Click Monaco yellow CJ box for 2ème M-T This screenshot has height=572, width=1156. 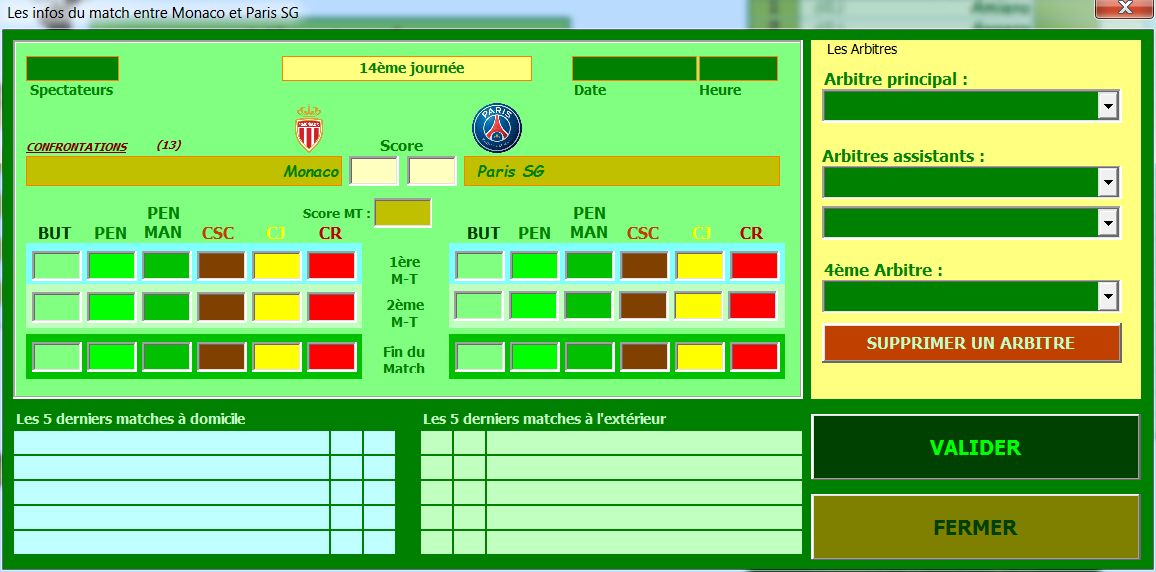click(277, 307)
